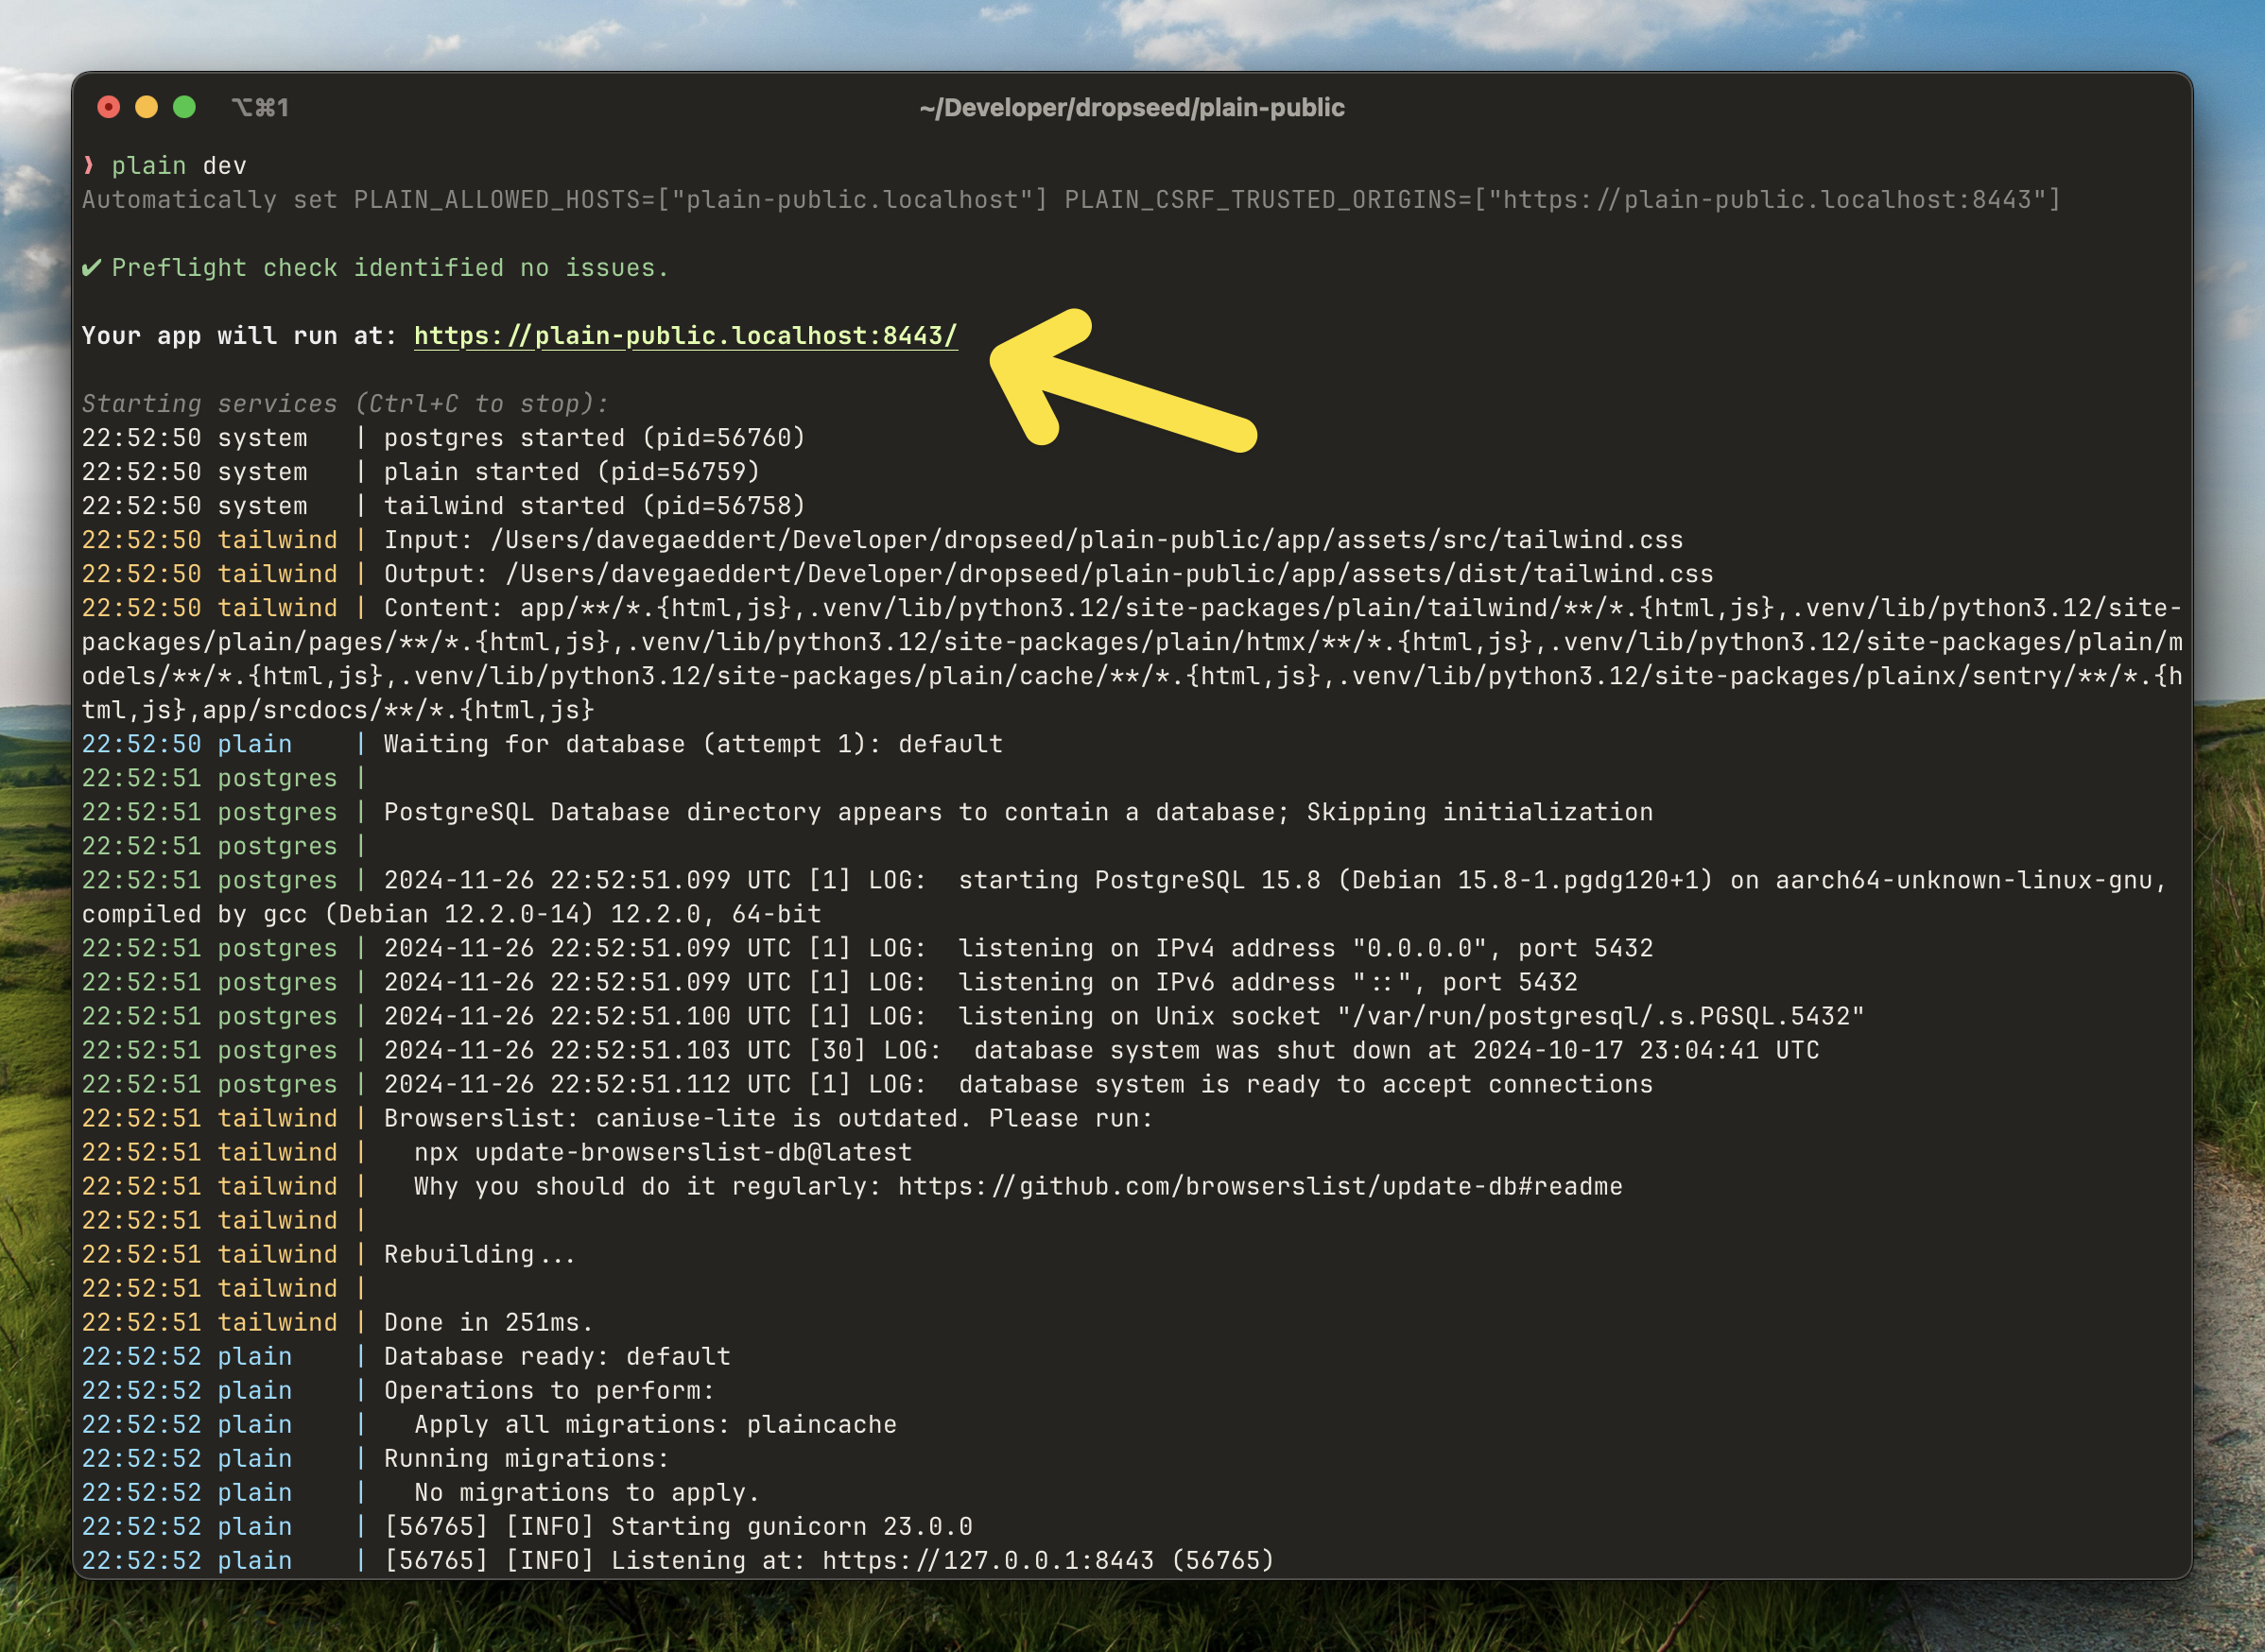This screenshot has width=2265, height=1652.
Task: Click the green preflight checkmark icon
Action: click(91, 268)
